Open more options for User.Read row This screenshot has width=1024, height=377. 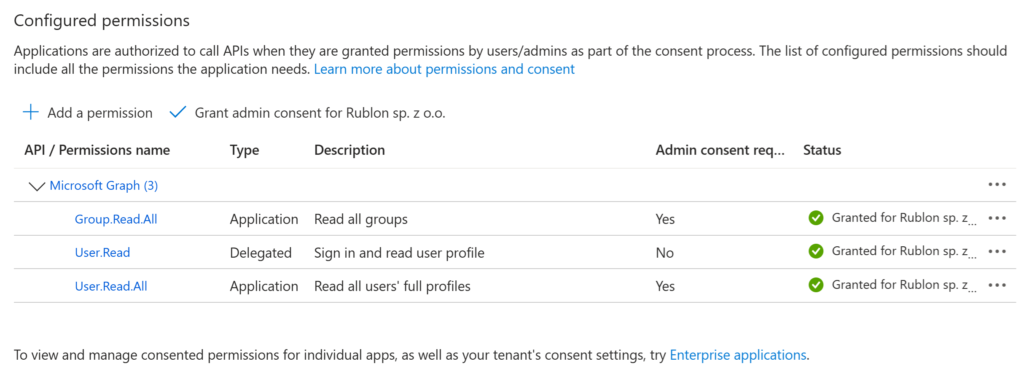997,252
